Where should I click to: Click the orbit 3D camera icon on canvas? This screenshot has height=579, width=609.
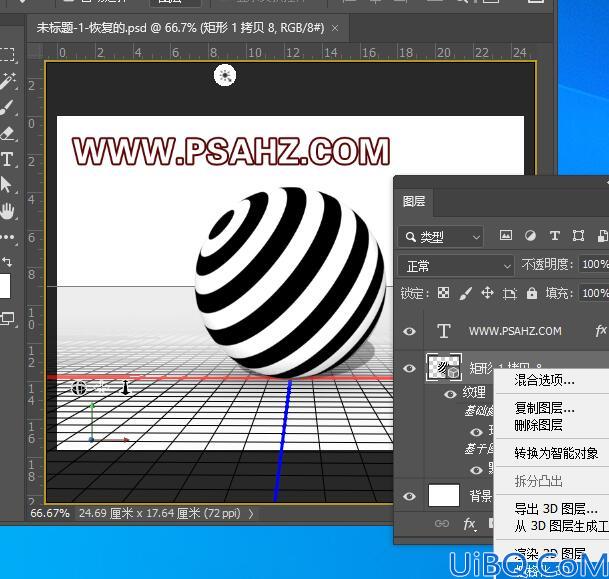[x=79, y=388]
